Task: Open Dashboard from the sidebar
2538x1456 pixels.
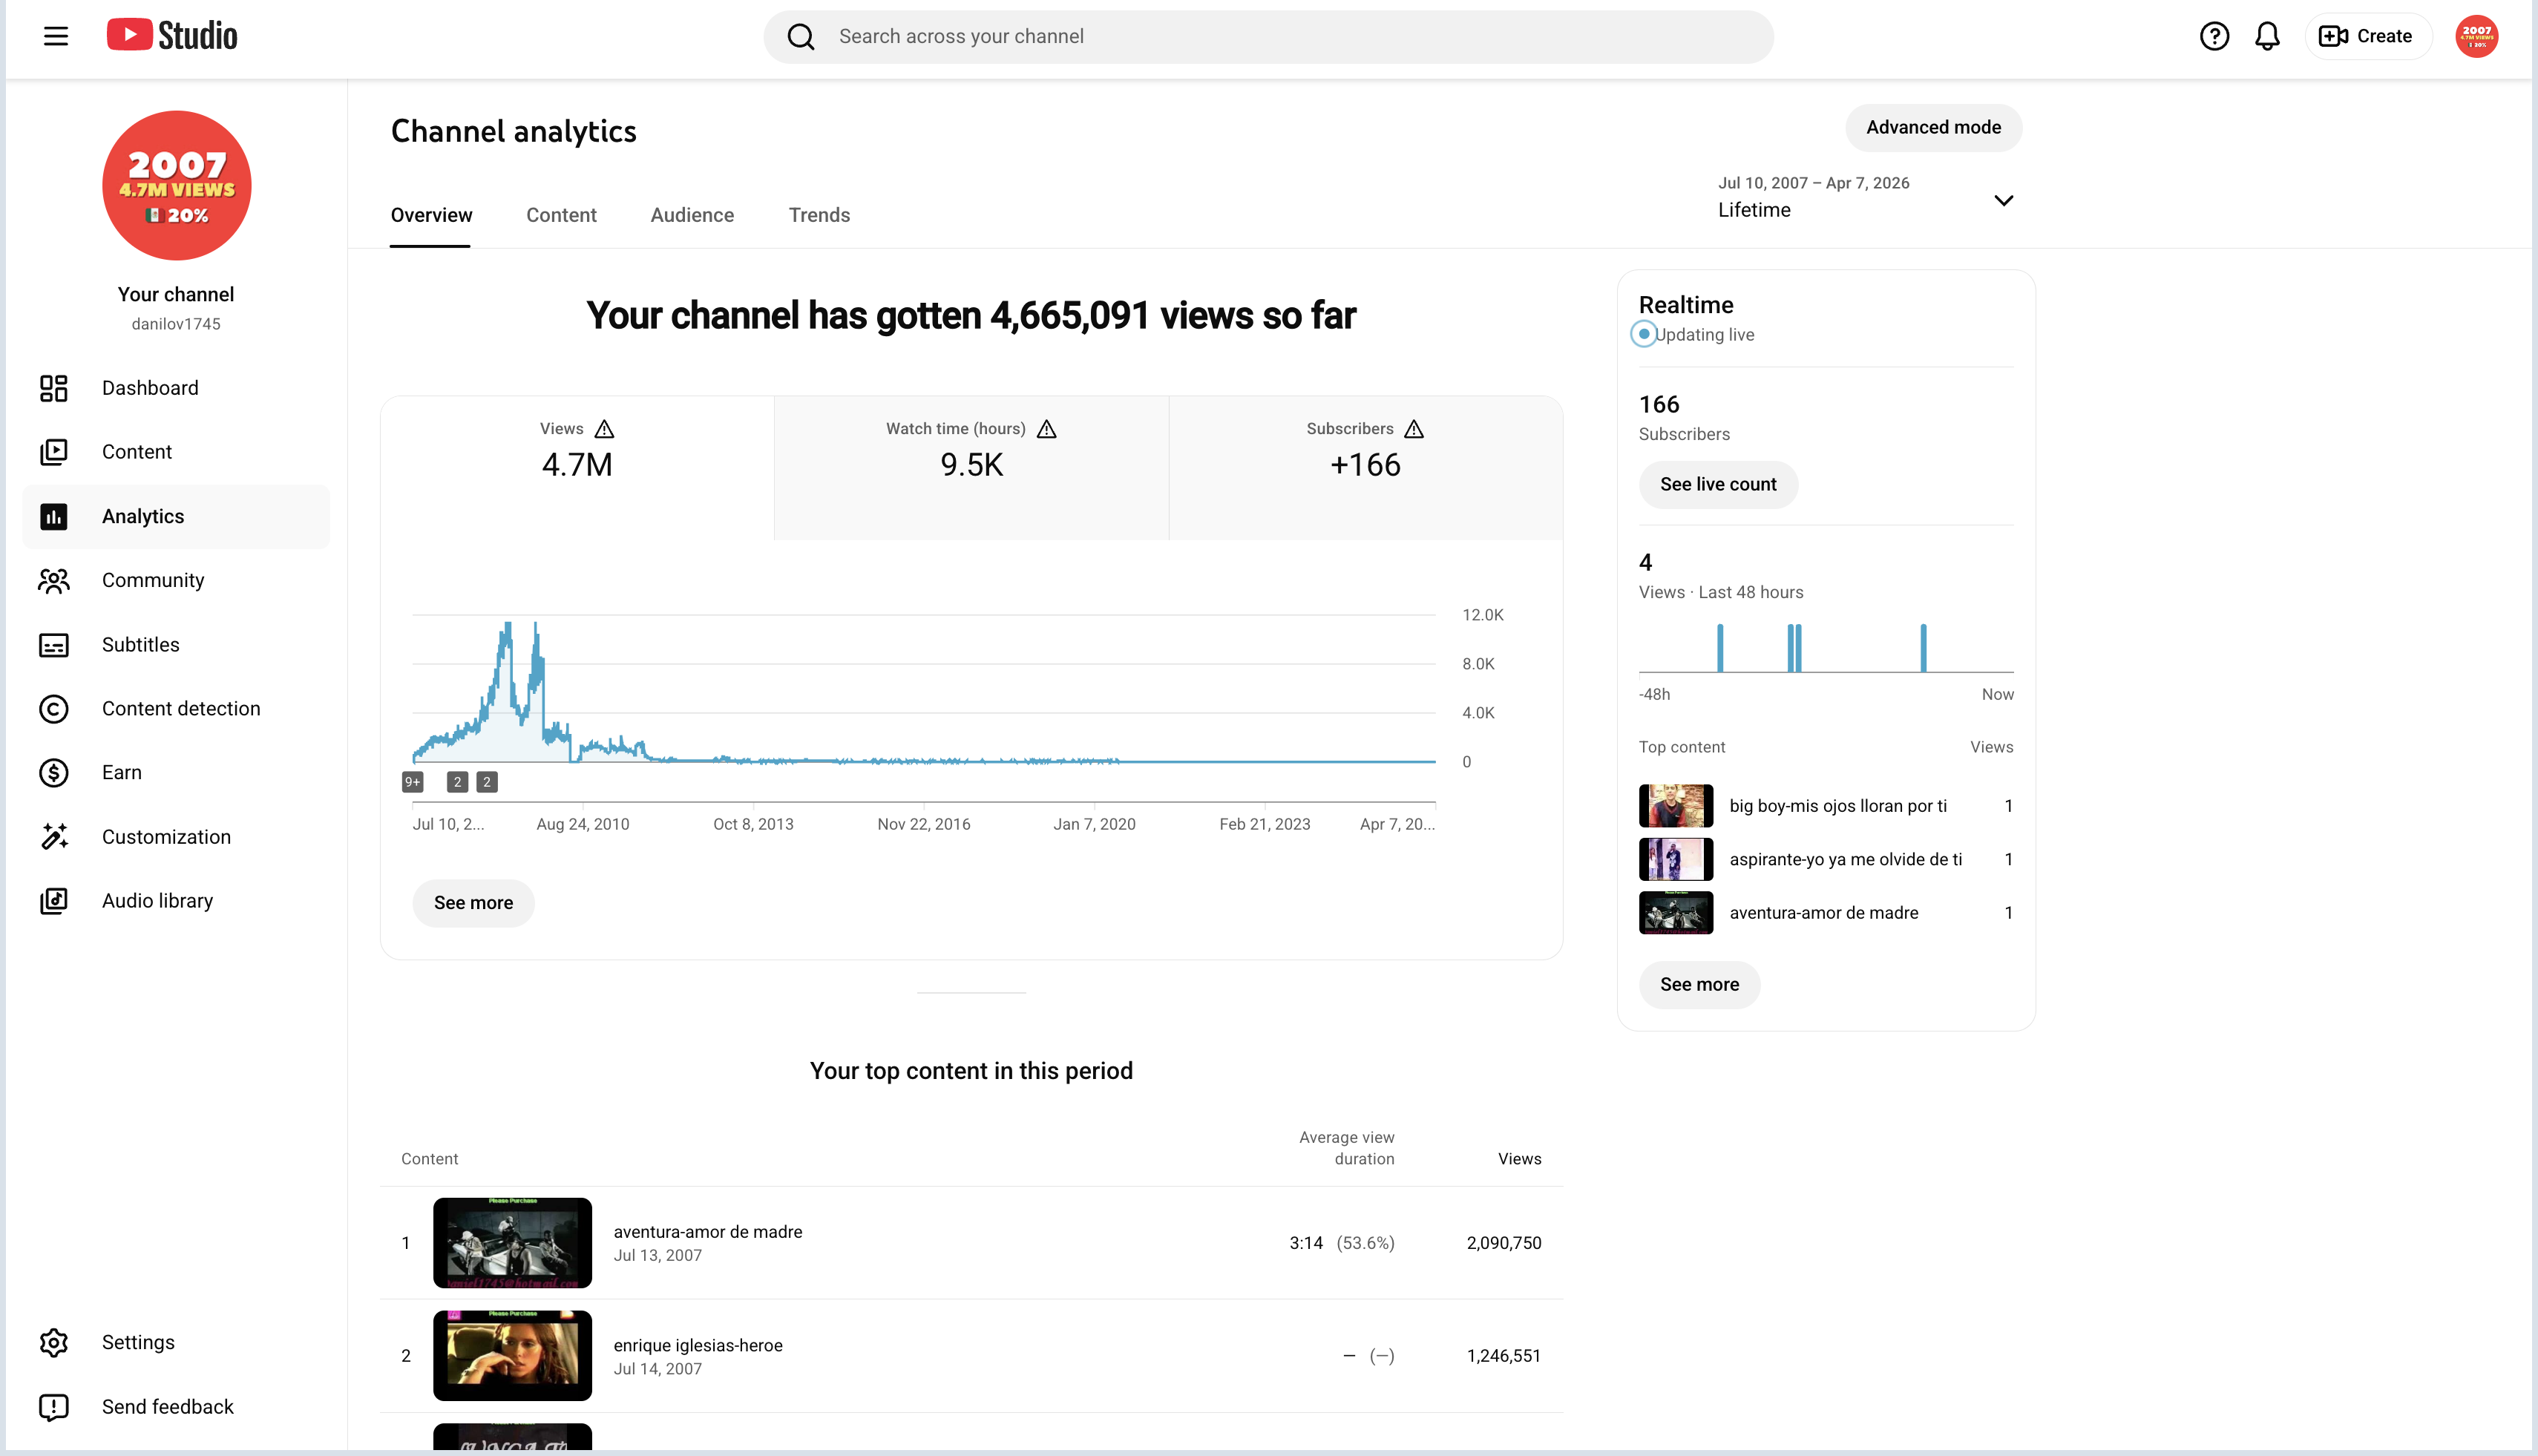Action: point(176,388)
